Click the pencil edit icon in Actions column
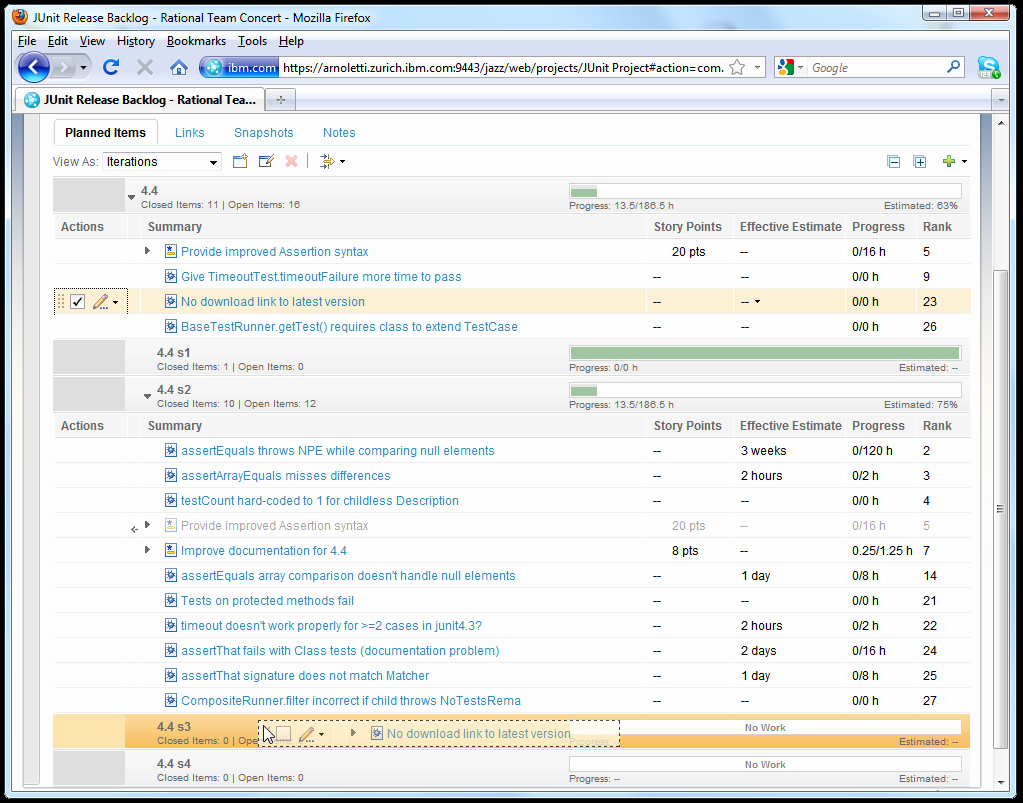 pos(100,302)
